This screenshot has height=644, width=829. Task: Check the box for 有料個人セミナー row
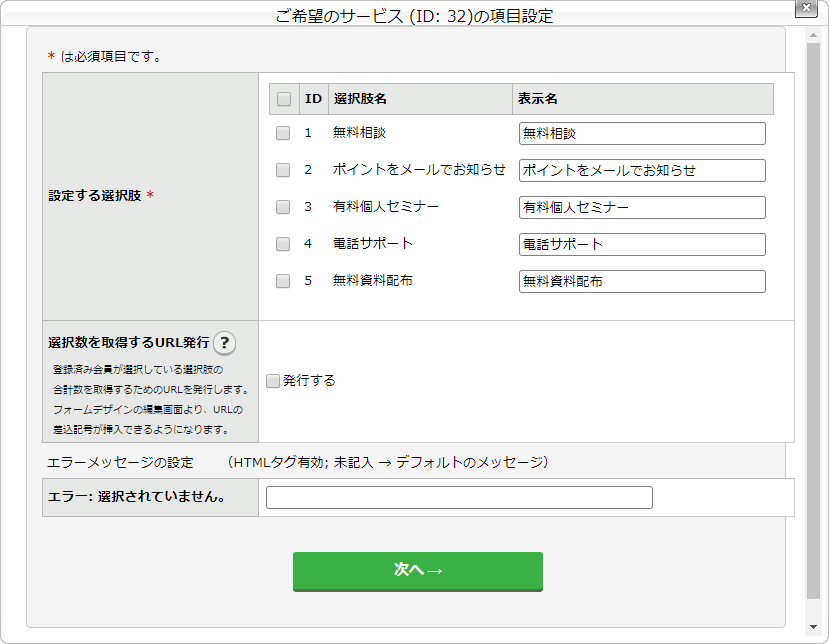click(283, 207)
